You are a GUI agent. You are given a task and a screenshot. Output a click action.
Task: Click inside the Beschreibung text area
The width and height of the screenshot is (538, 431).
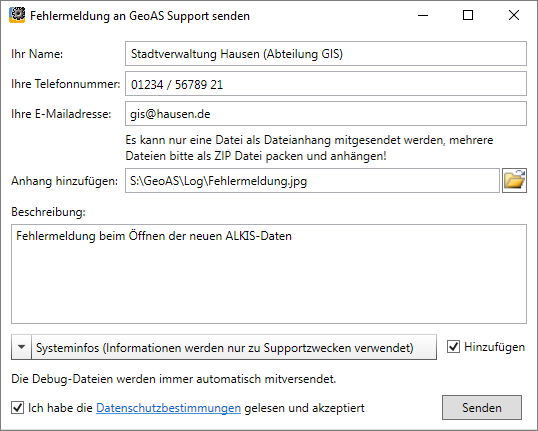tap(269, 274)
